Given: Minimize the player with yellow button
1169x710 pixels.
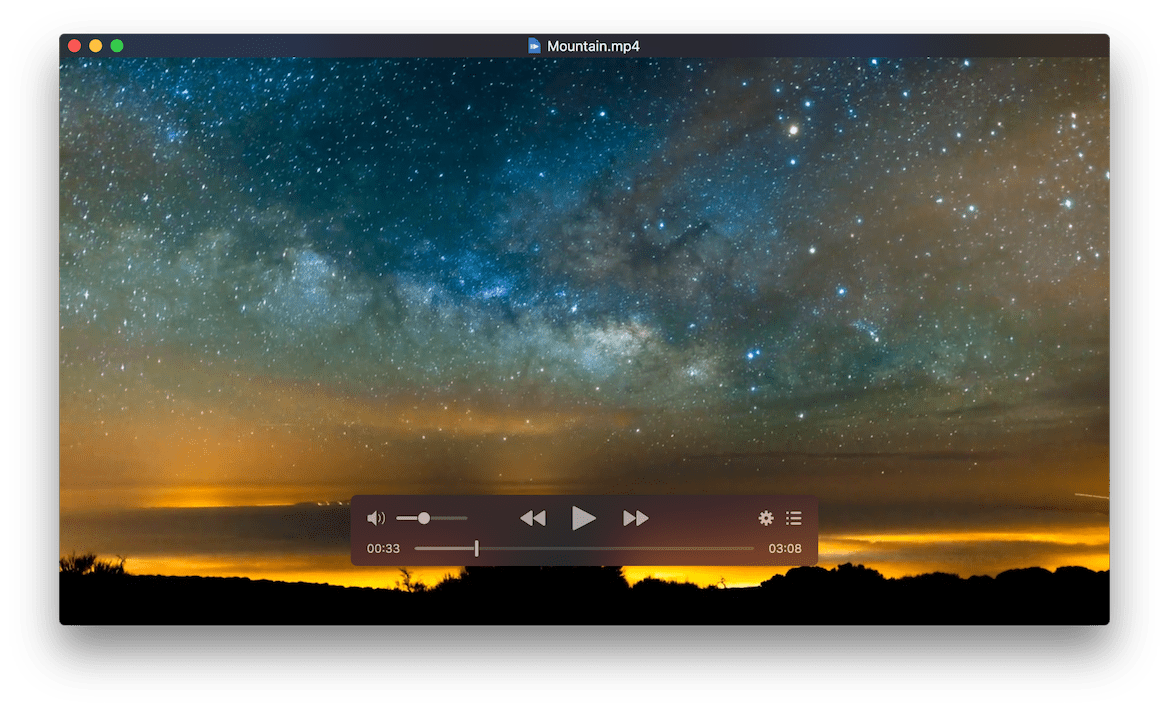Looking at the screenshot, I should pos(95,45).
